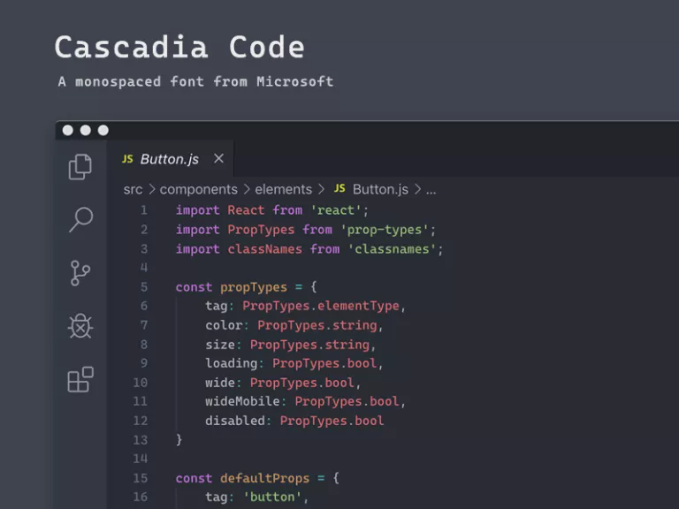The image size is (679, 509).
Task: Click the size property on line 8
Action: click(x=220, y=345)
